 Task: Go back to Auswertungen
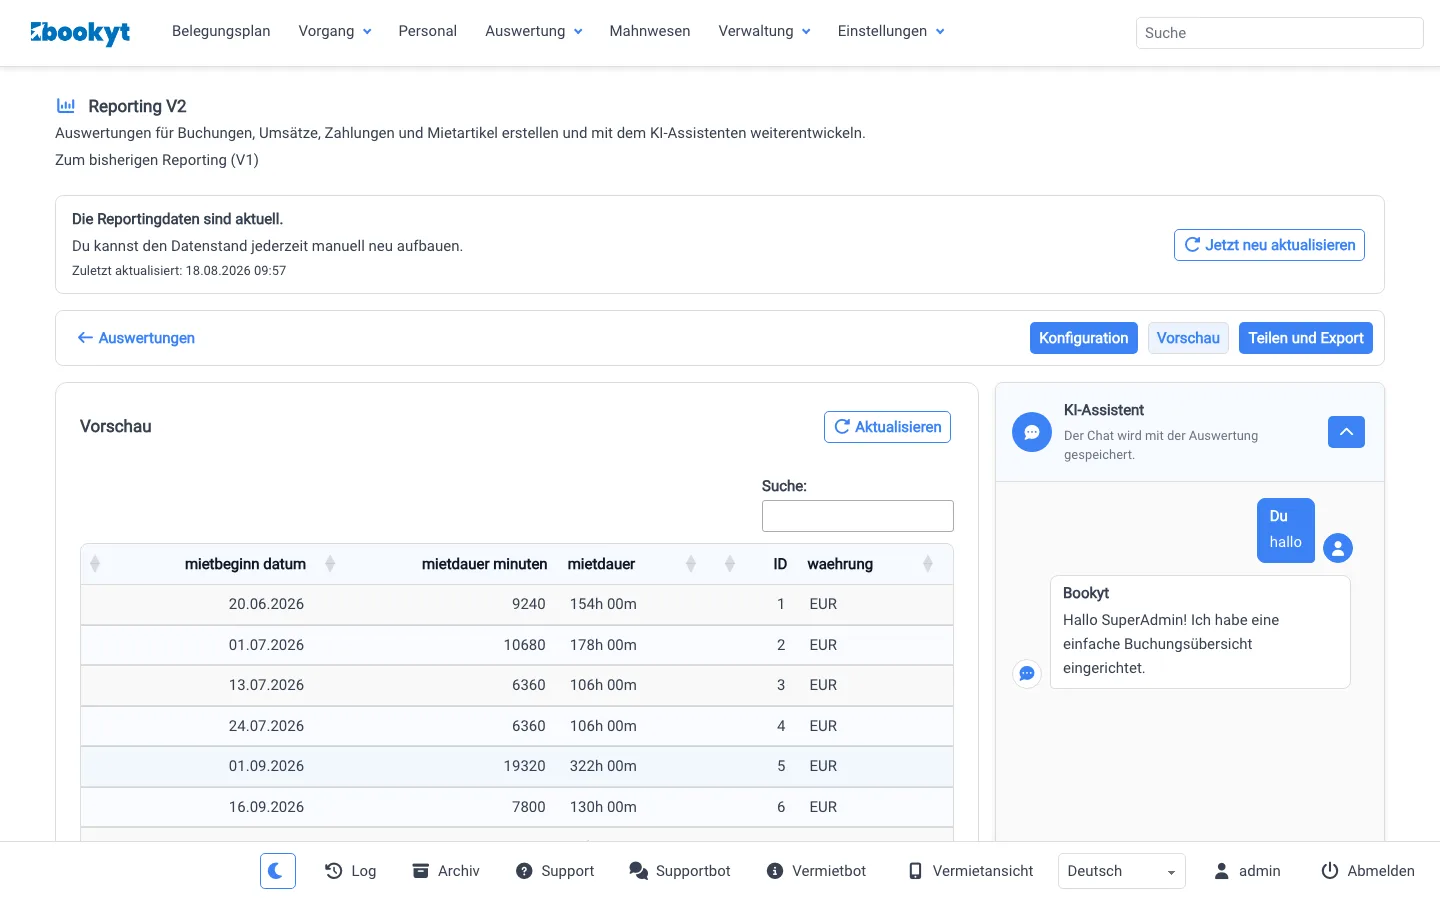(x=136, y=338)
